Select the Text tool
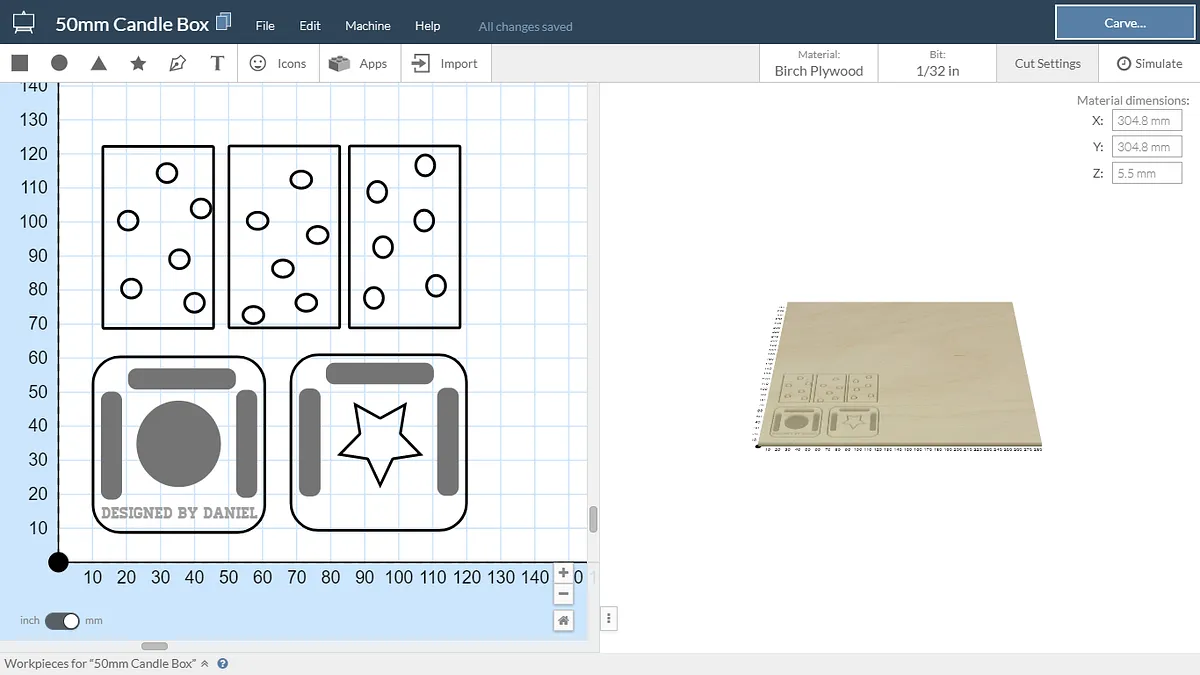1200x675 pixels. (217, 63)
